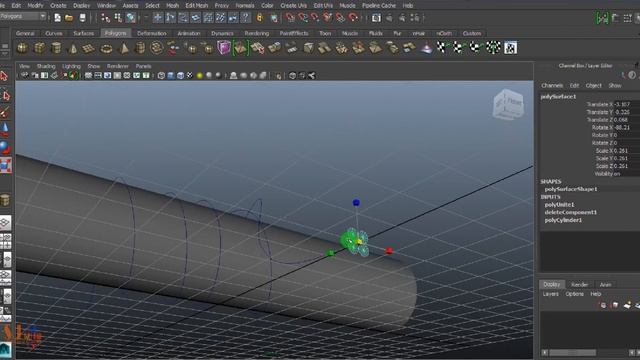Open the layer editor Options menu
This screenshot has height=360, width=640.
point(574,294)
